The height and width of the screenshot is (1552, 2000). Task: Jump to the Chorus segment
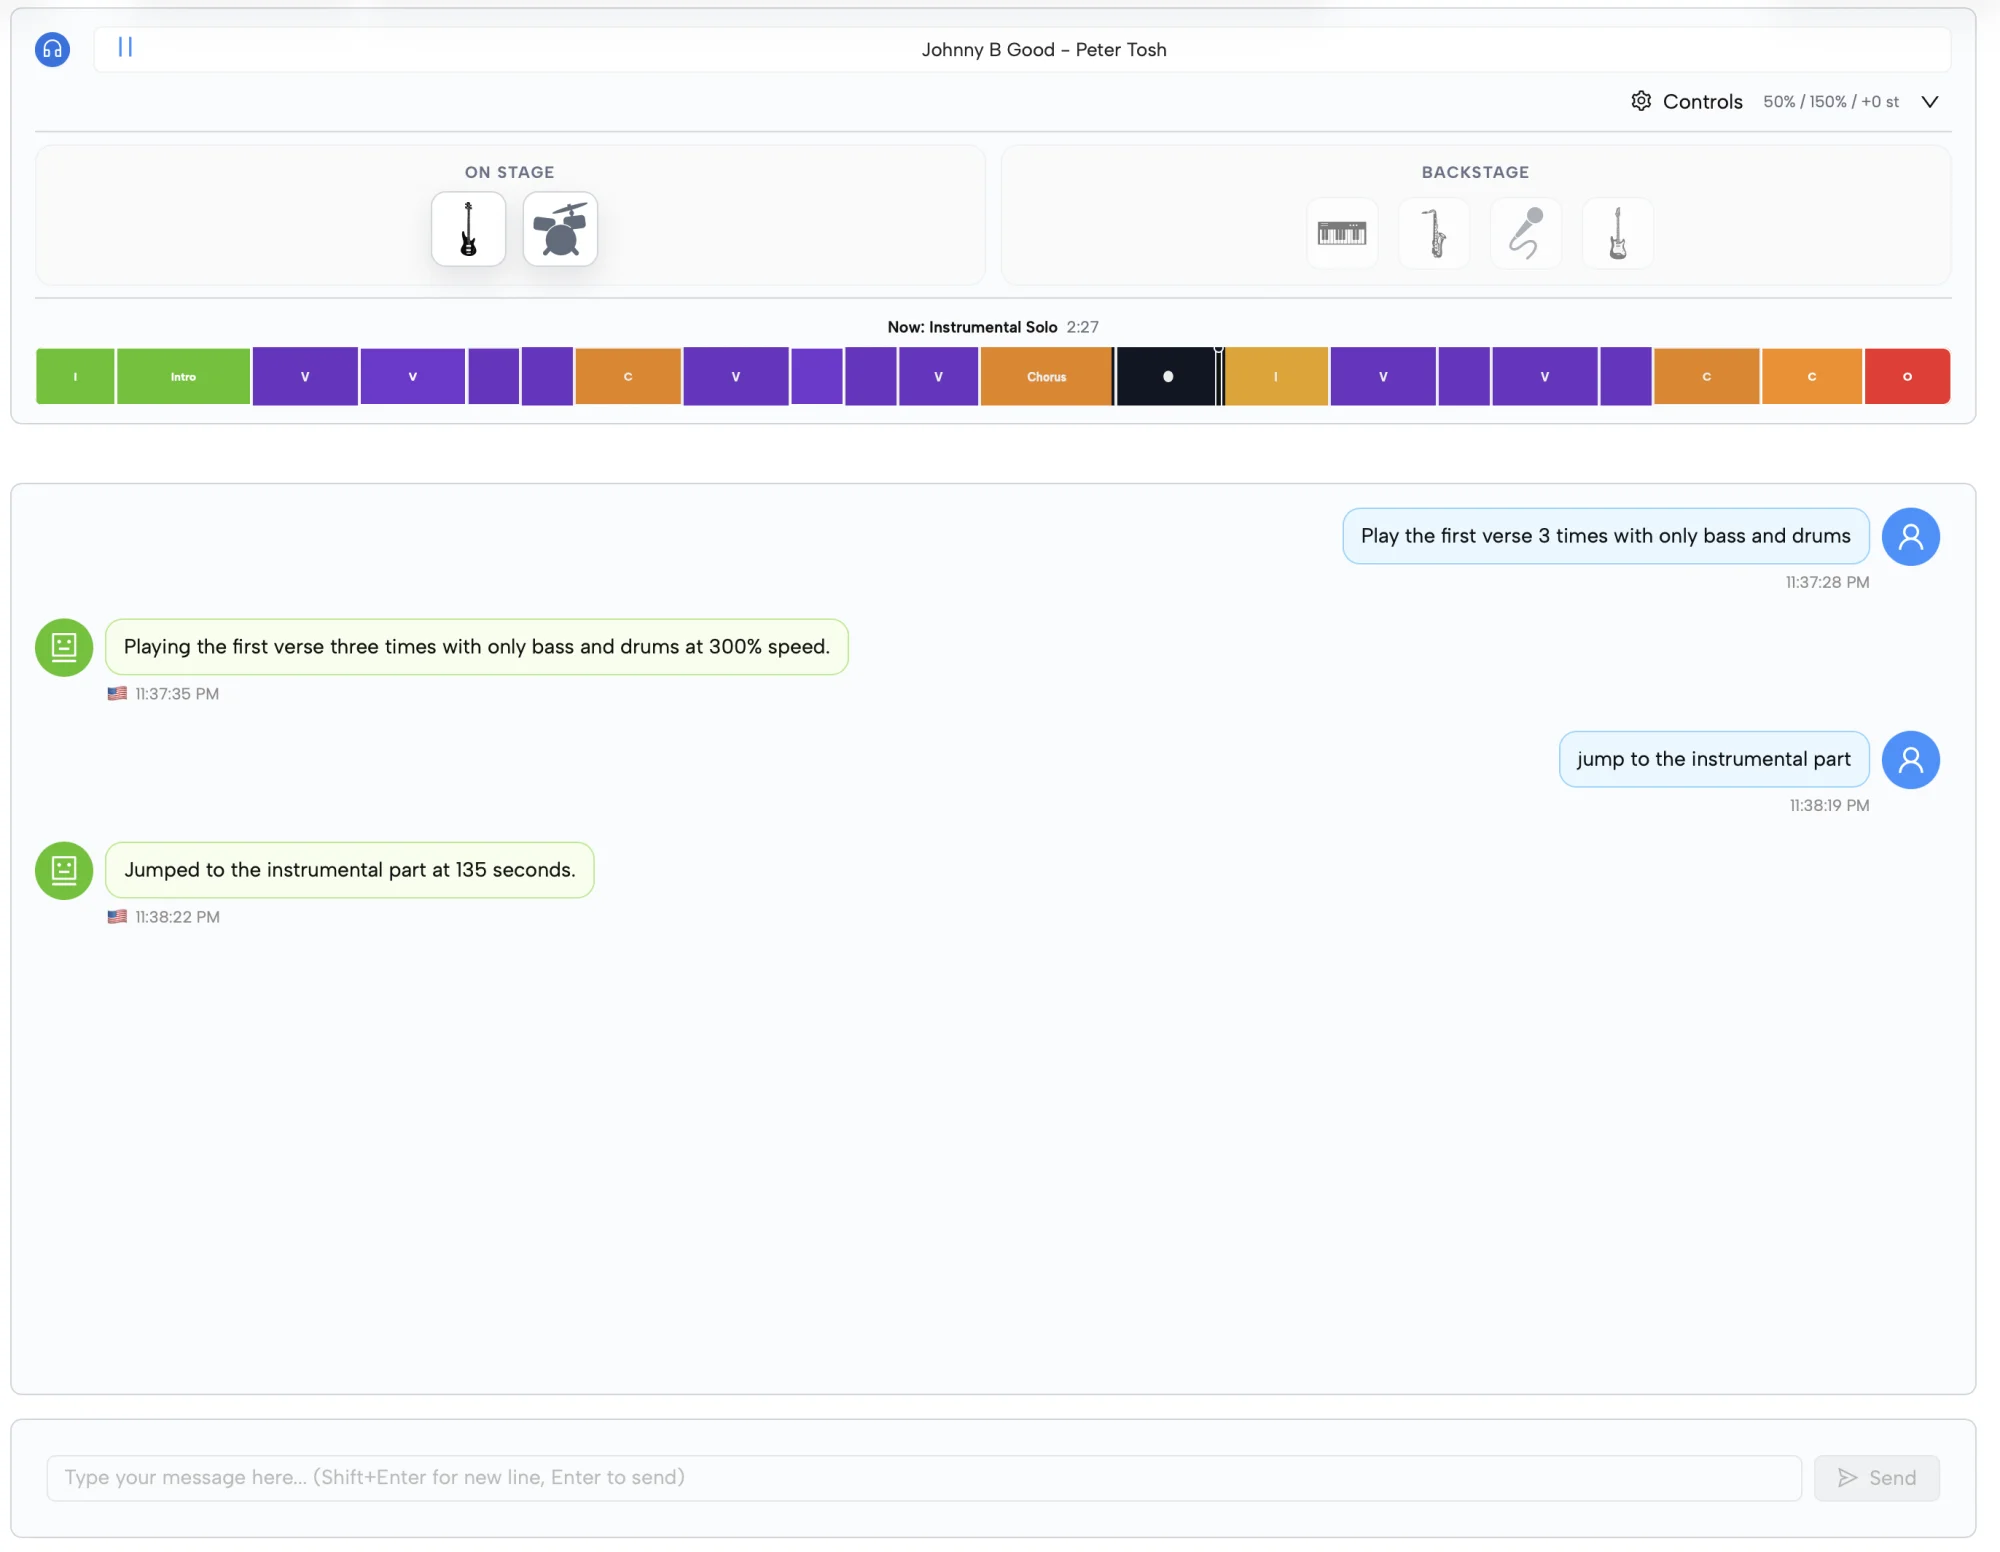point(1046,377)
